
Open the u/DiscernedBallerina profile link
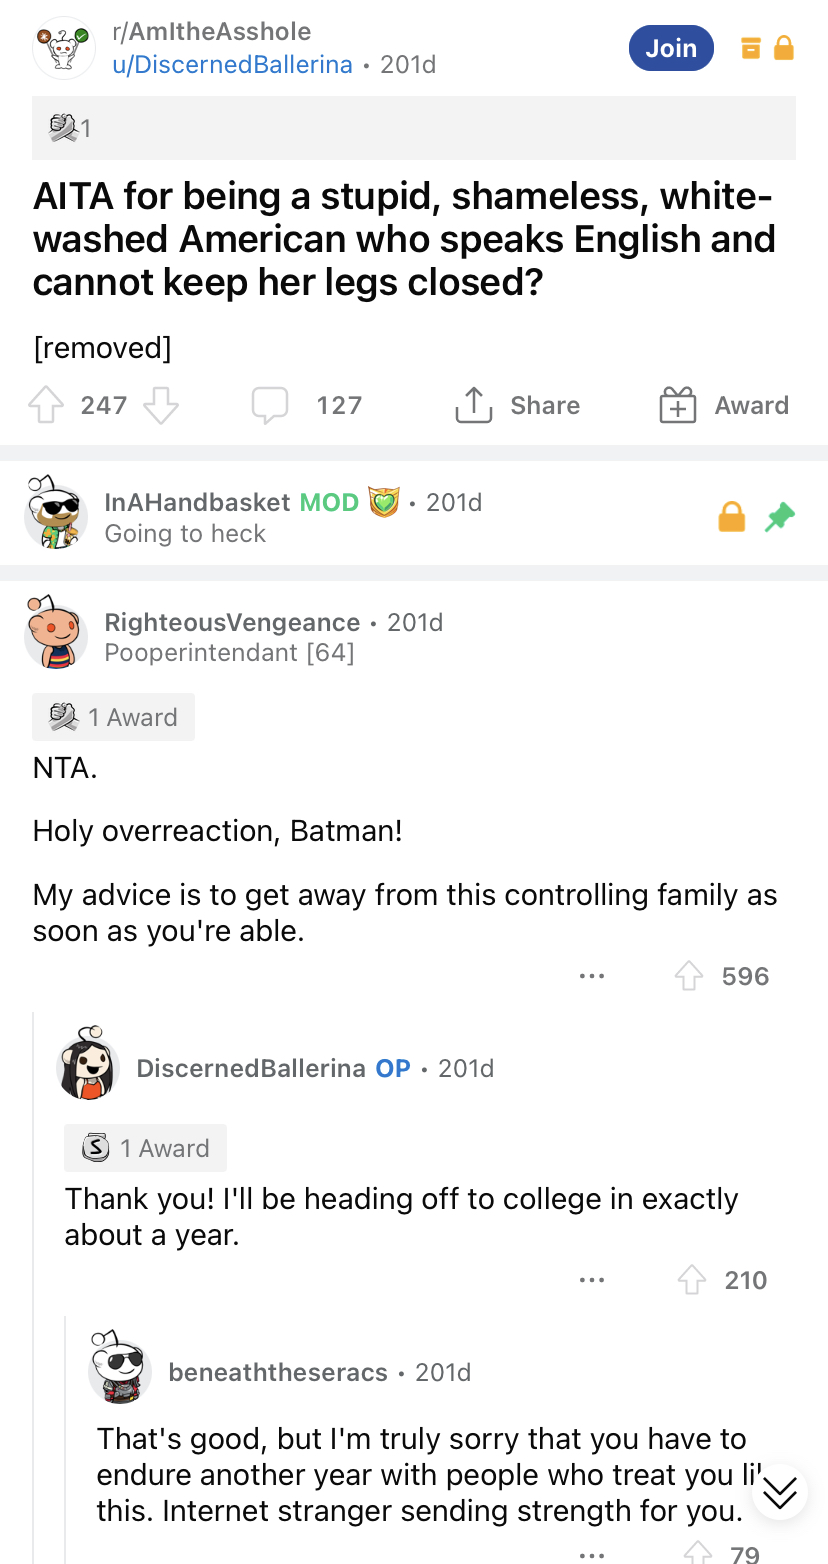[x=232, y=65]
